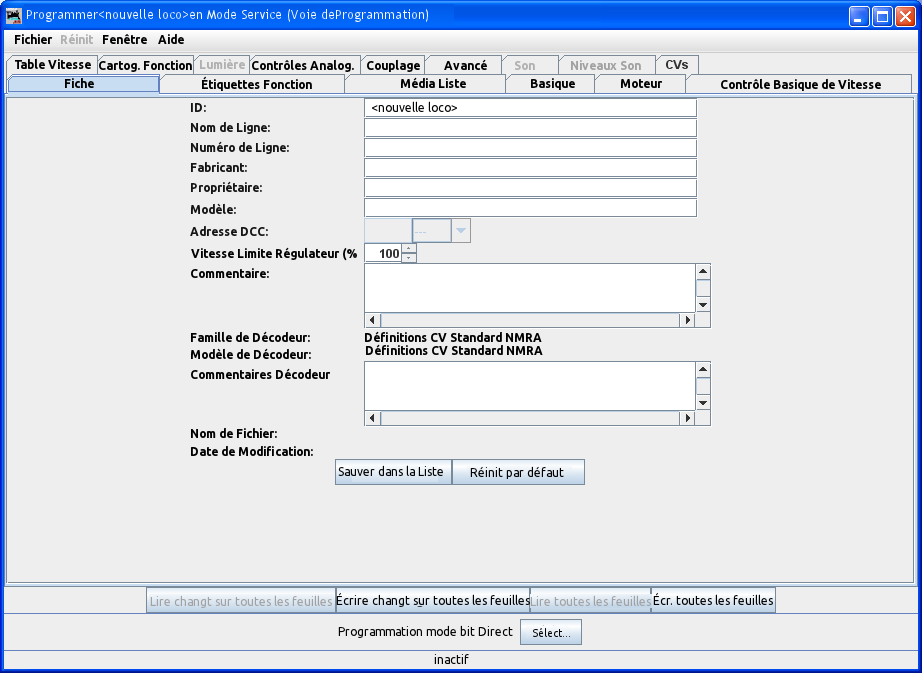
Task: Open the Fenêtre menu
Action: click(124, 40)
